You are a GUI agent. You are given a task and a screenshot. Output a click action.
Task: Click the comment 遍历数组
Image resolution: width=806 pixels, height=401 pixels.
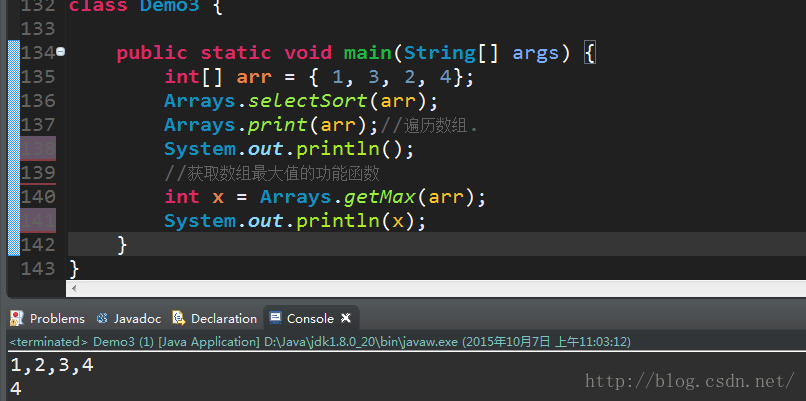tap(429, 125)
